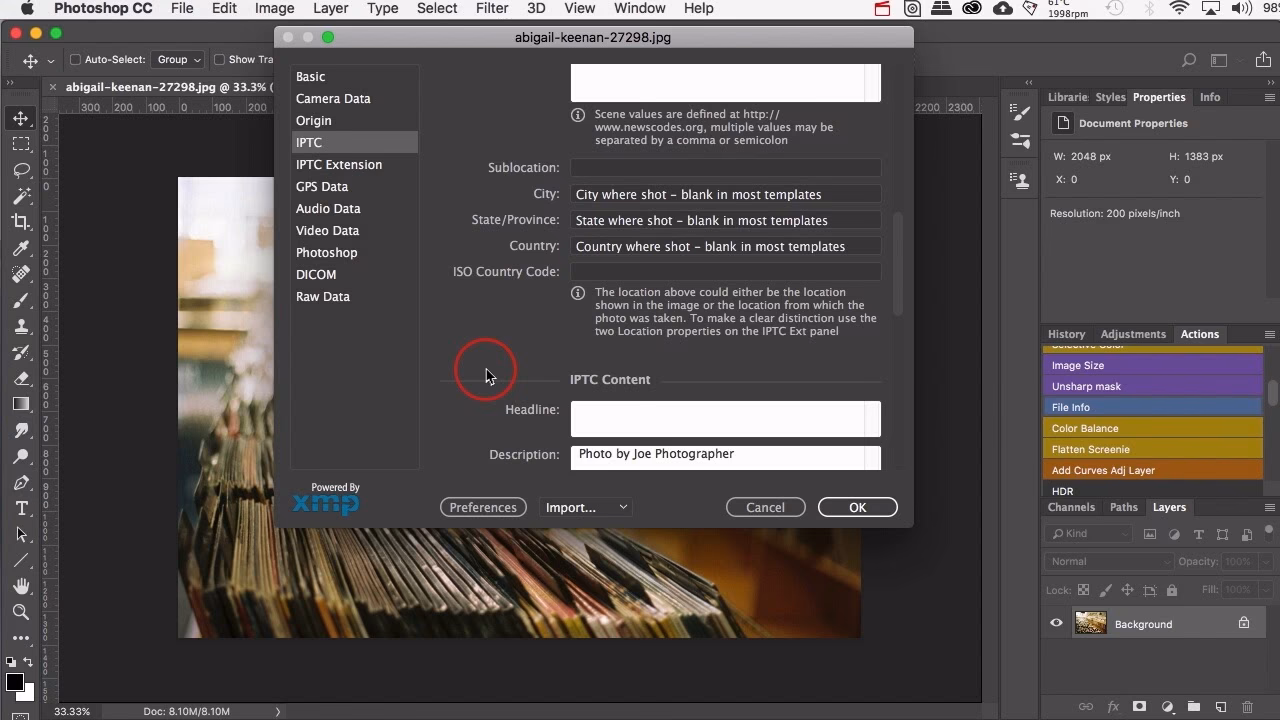This screenshot has width=1280, height=720.
Task: Click the OK button in dialog
Action: (x=857, y=507)
